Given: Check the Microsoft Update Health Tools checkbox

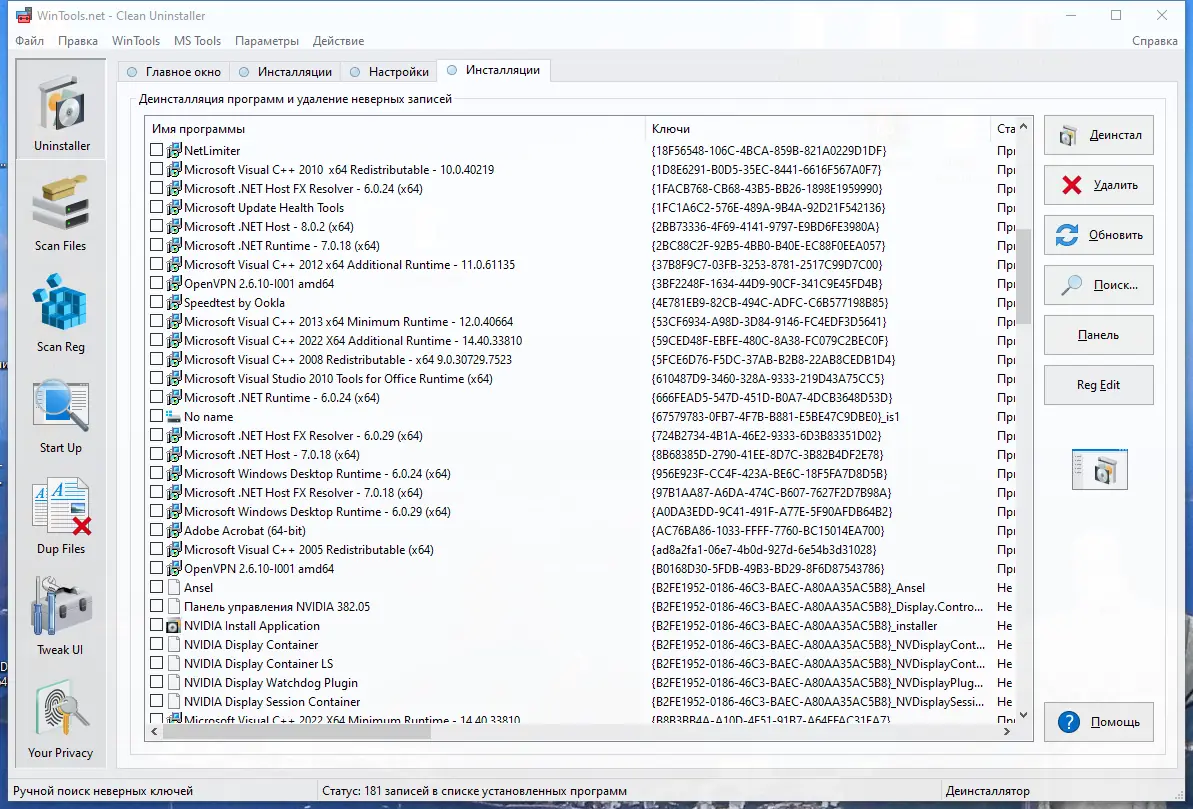Looking at the screenshot, I should click(x=157, y=207).
